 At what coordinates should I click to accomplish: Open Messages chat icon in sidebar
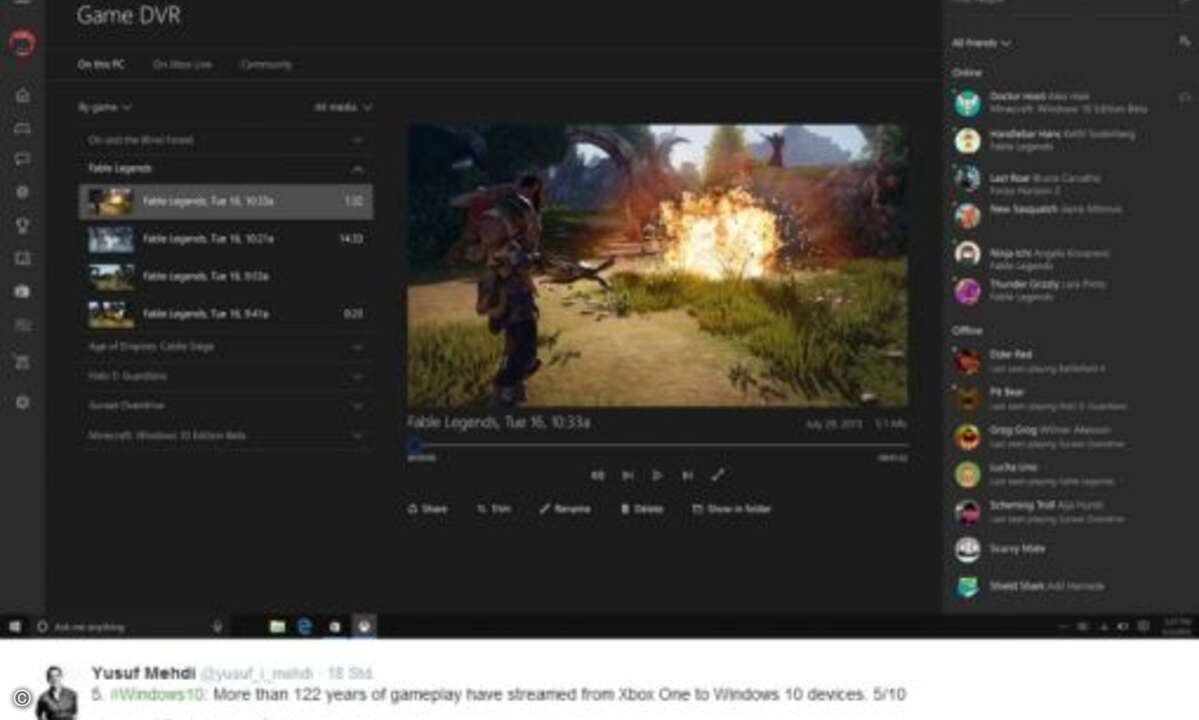(22, 159)
